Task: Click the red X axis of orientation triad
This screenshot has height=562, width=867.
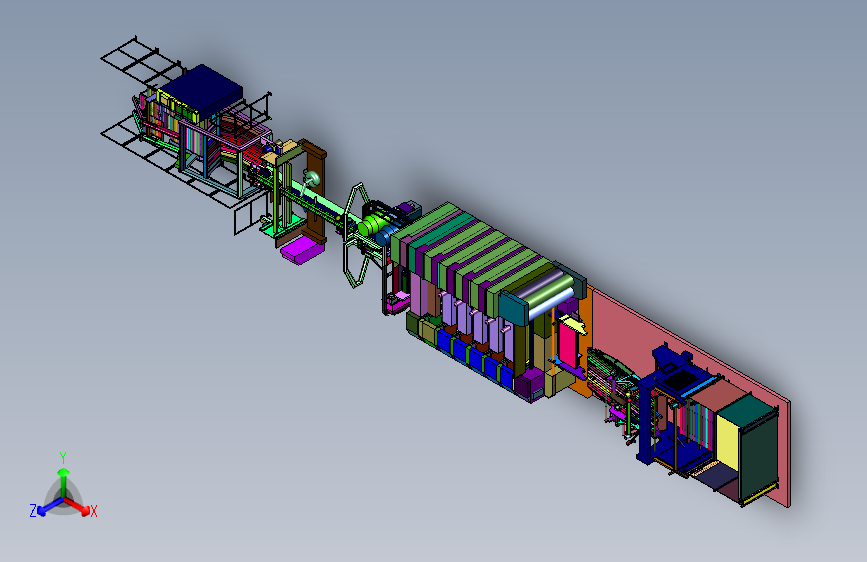Action: (x=79, y=506)
